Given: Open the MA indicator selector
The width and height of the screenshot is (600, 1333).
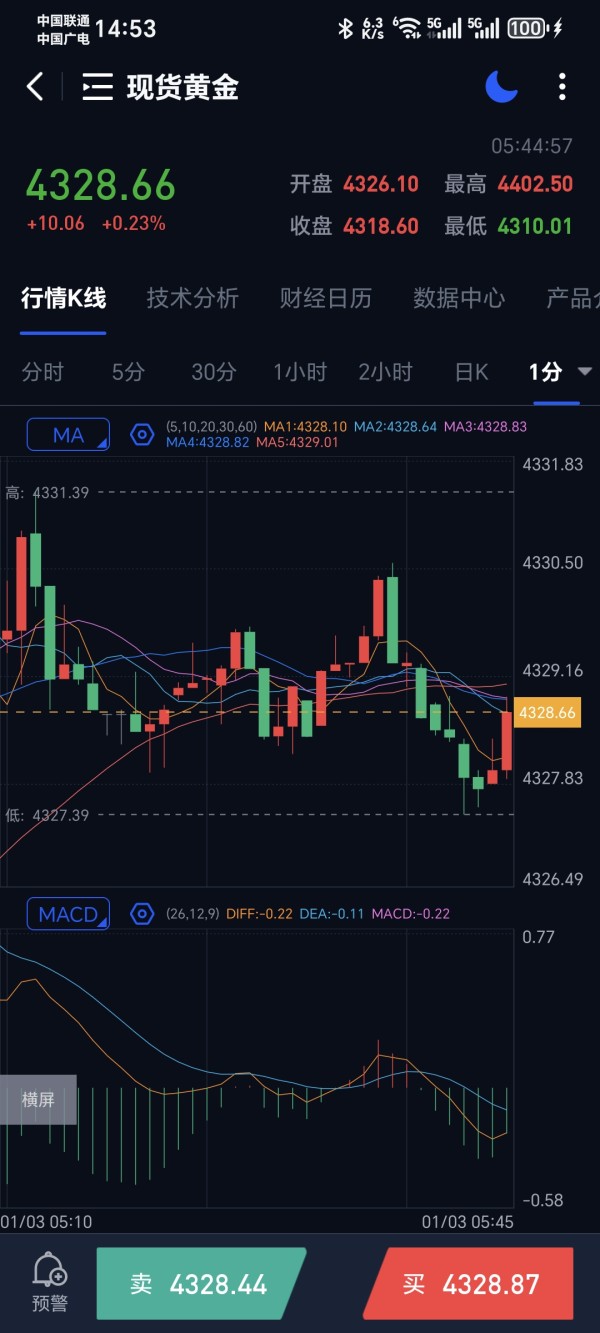Looking at the screenshot, I should click(x=68, y=435).
